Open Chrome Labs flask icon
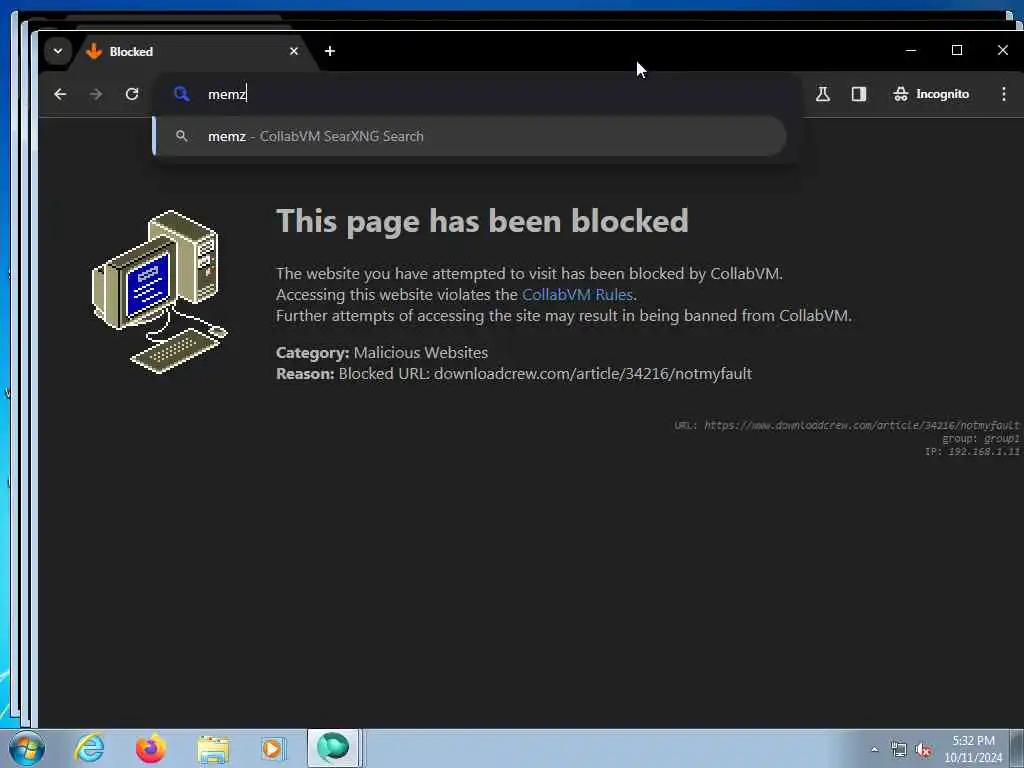 pyautogui.click(x=823, y=94)
